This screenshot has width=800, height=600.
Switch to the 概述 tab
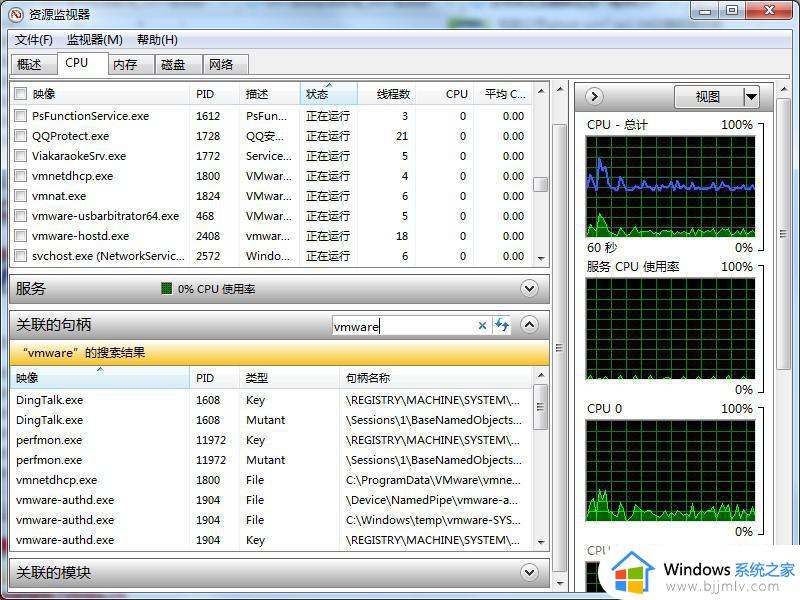[34, 65]
